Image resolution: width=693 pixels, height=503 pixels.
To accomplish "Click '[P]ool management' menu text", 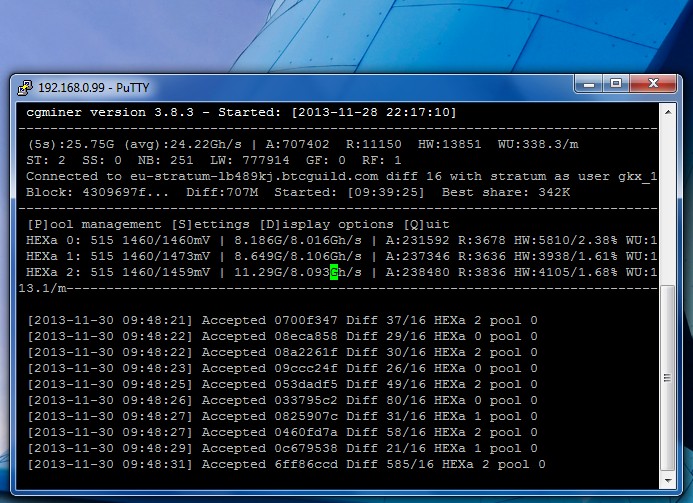I will 94,225.
